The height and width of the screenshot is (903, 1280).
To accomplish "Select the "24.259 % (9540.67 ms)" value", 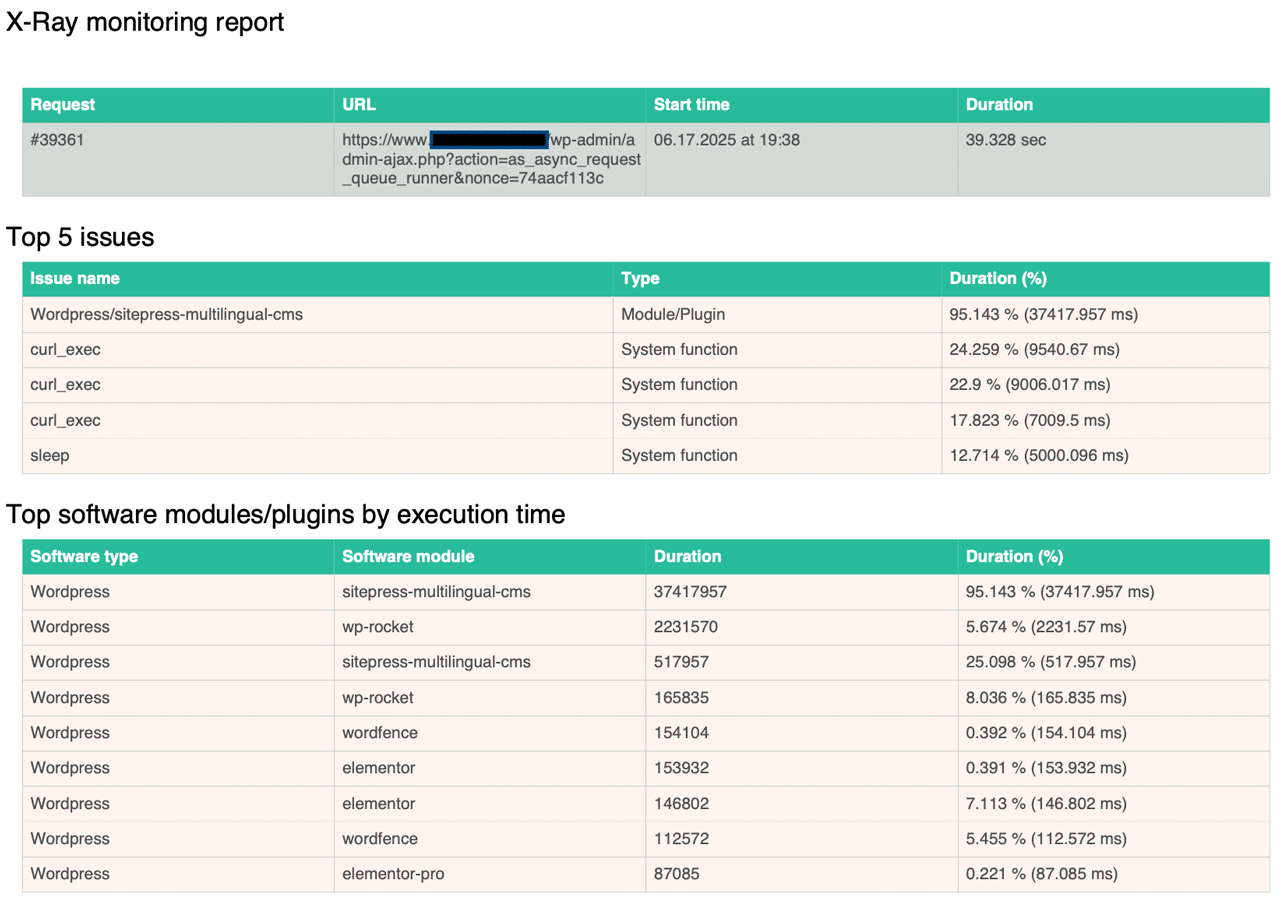I will click(x=1035, y=350).
